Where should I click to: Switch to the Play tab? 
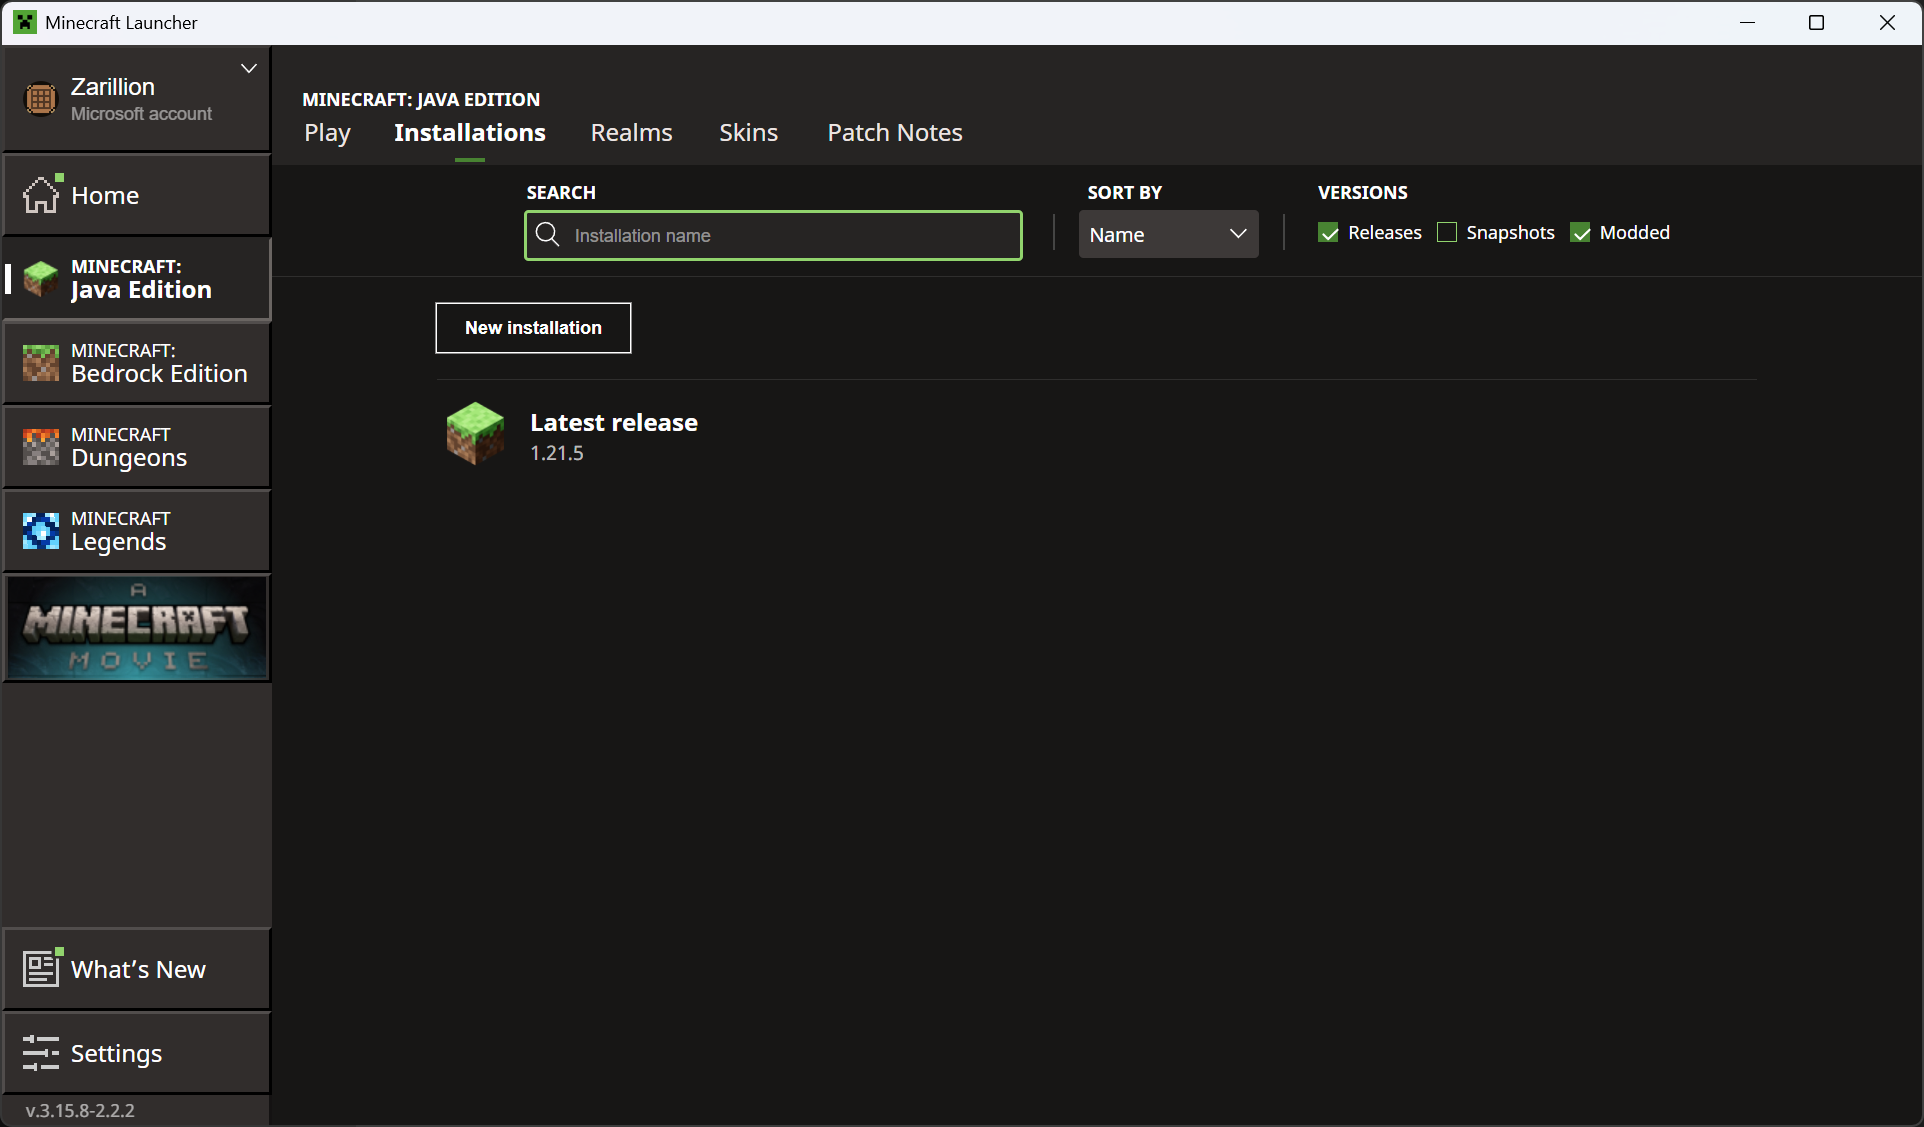click(x=327, y=133)
